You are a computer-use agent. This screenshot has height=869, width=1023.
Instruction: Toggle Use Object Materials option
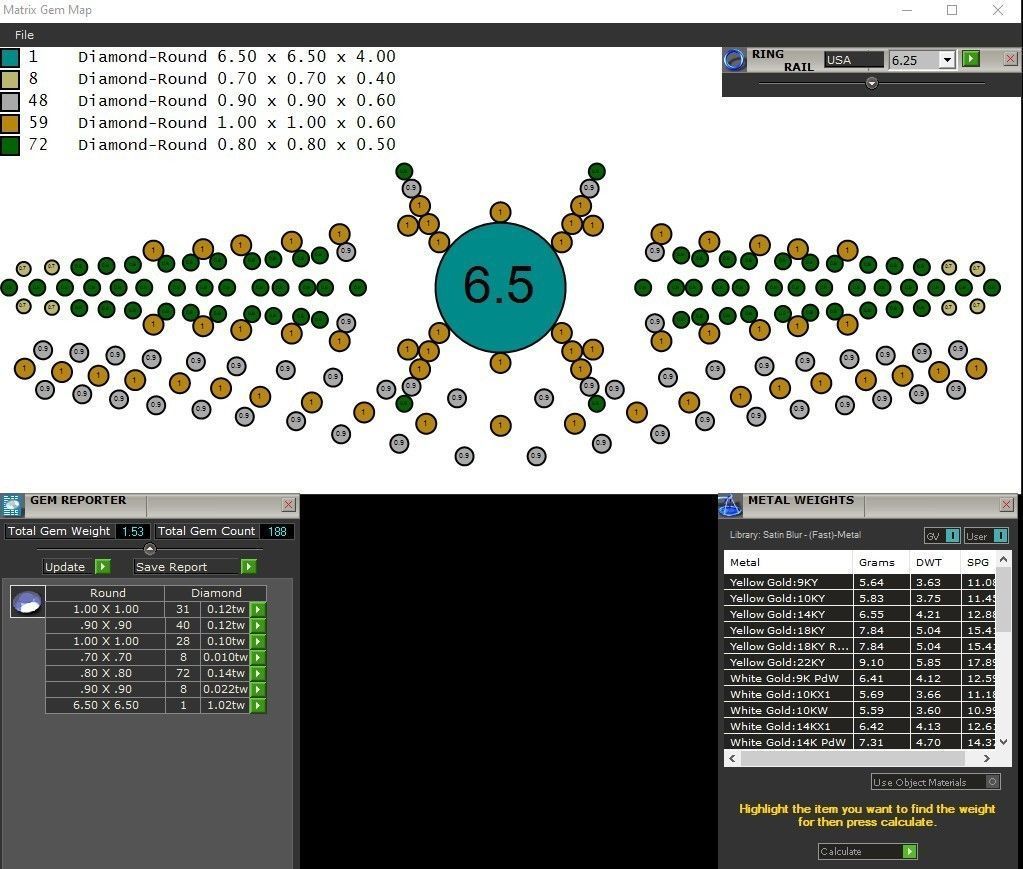point(936,782)
